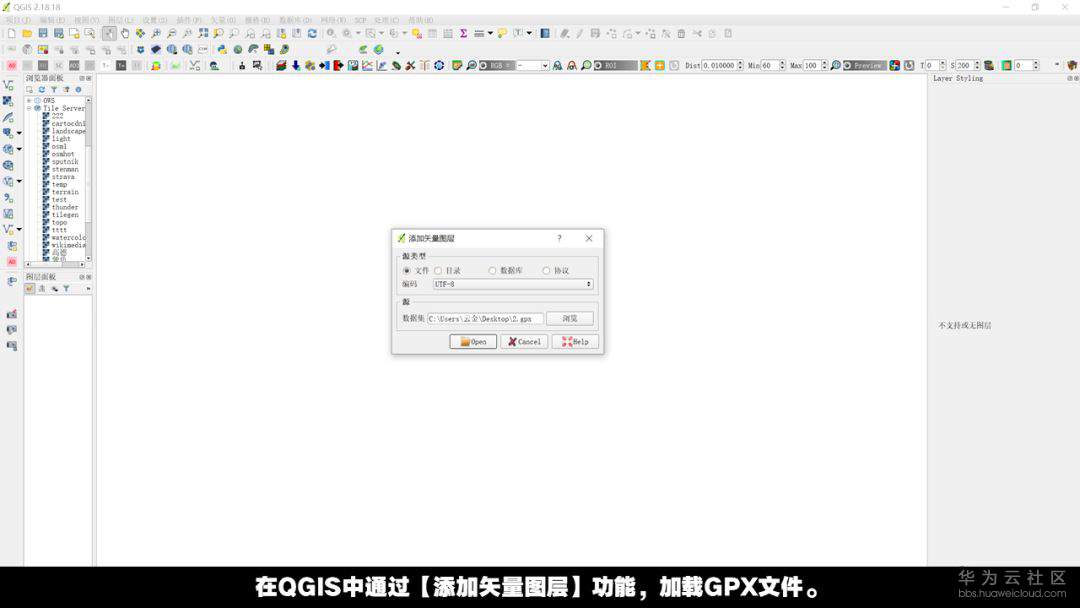
Task: Select the watercolor tile layer
Action: pos(68,238)
